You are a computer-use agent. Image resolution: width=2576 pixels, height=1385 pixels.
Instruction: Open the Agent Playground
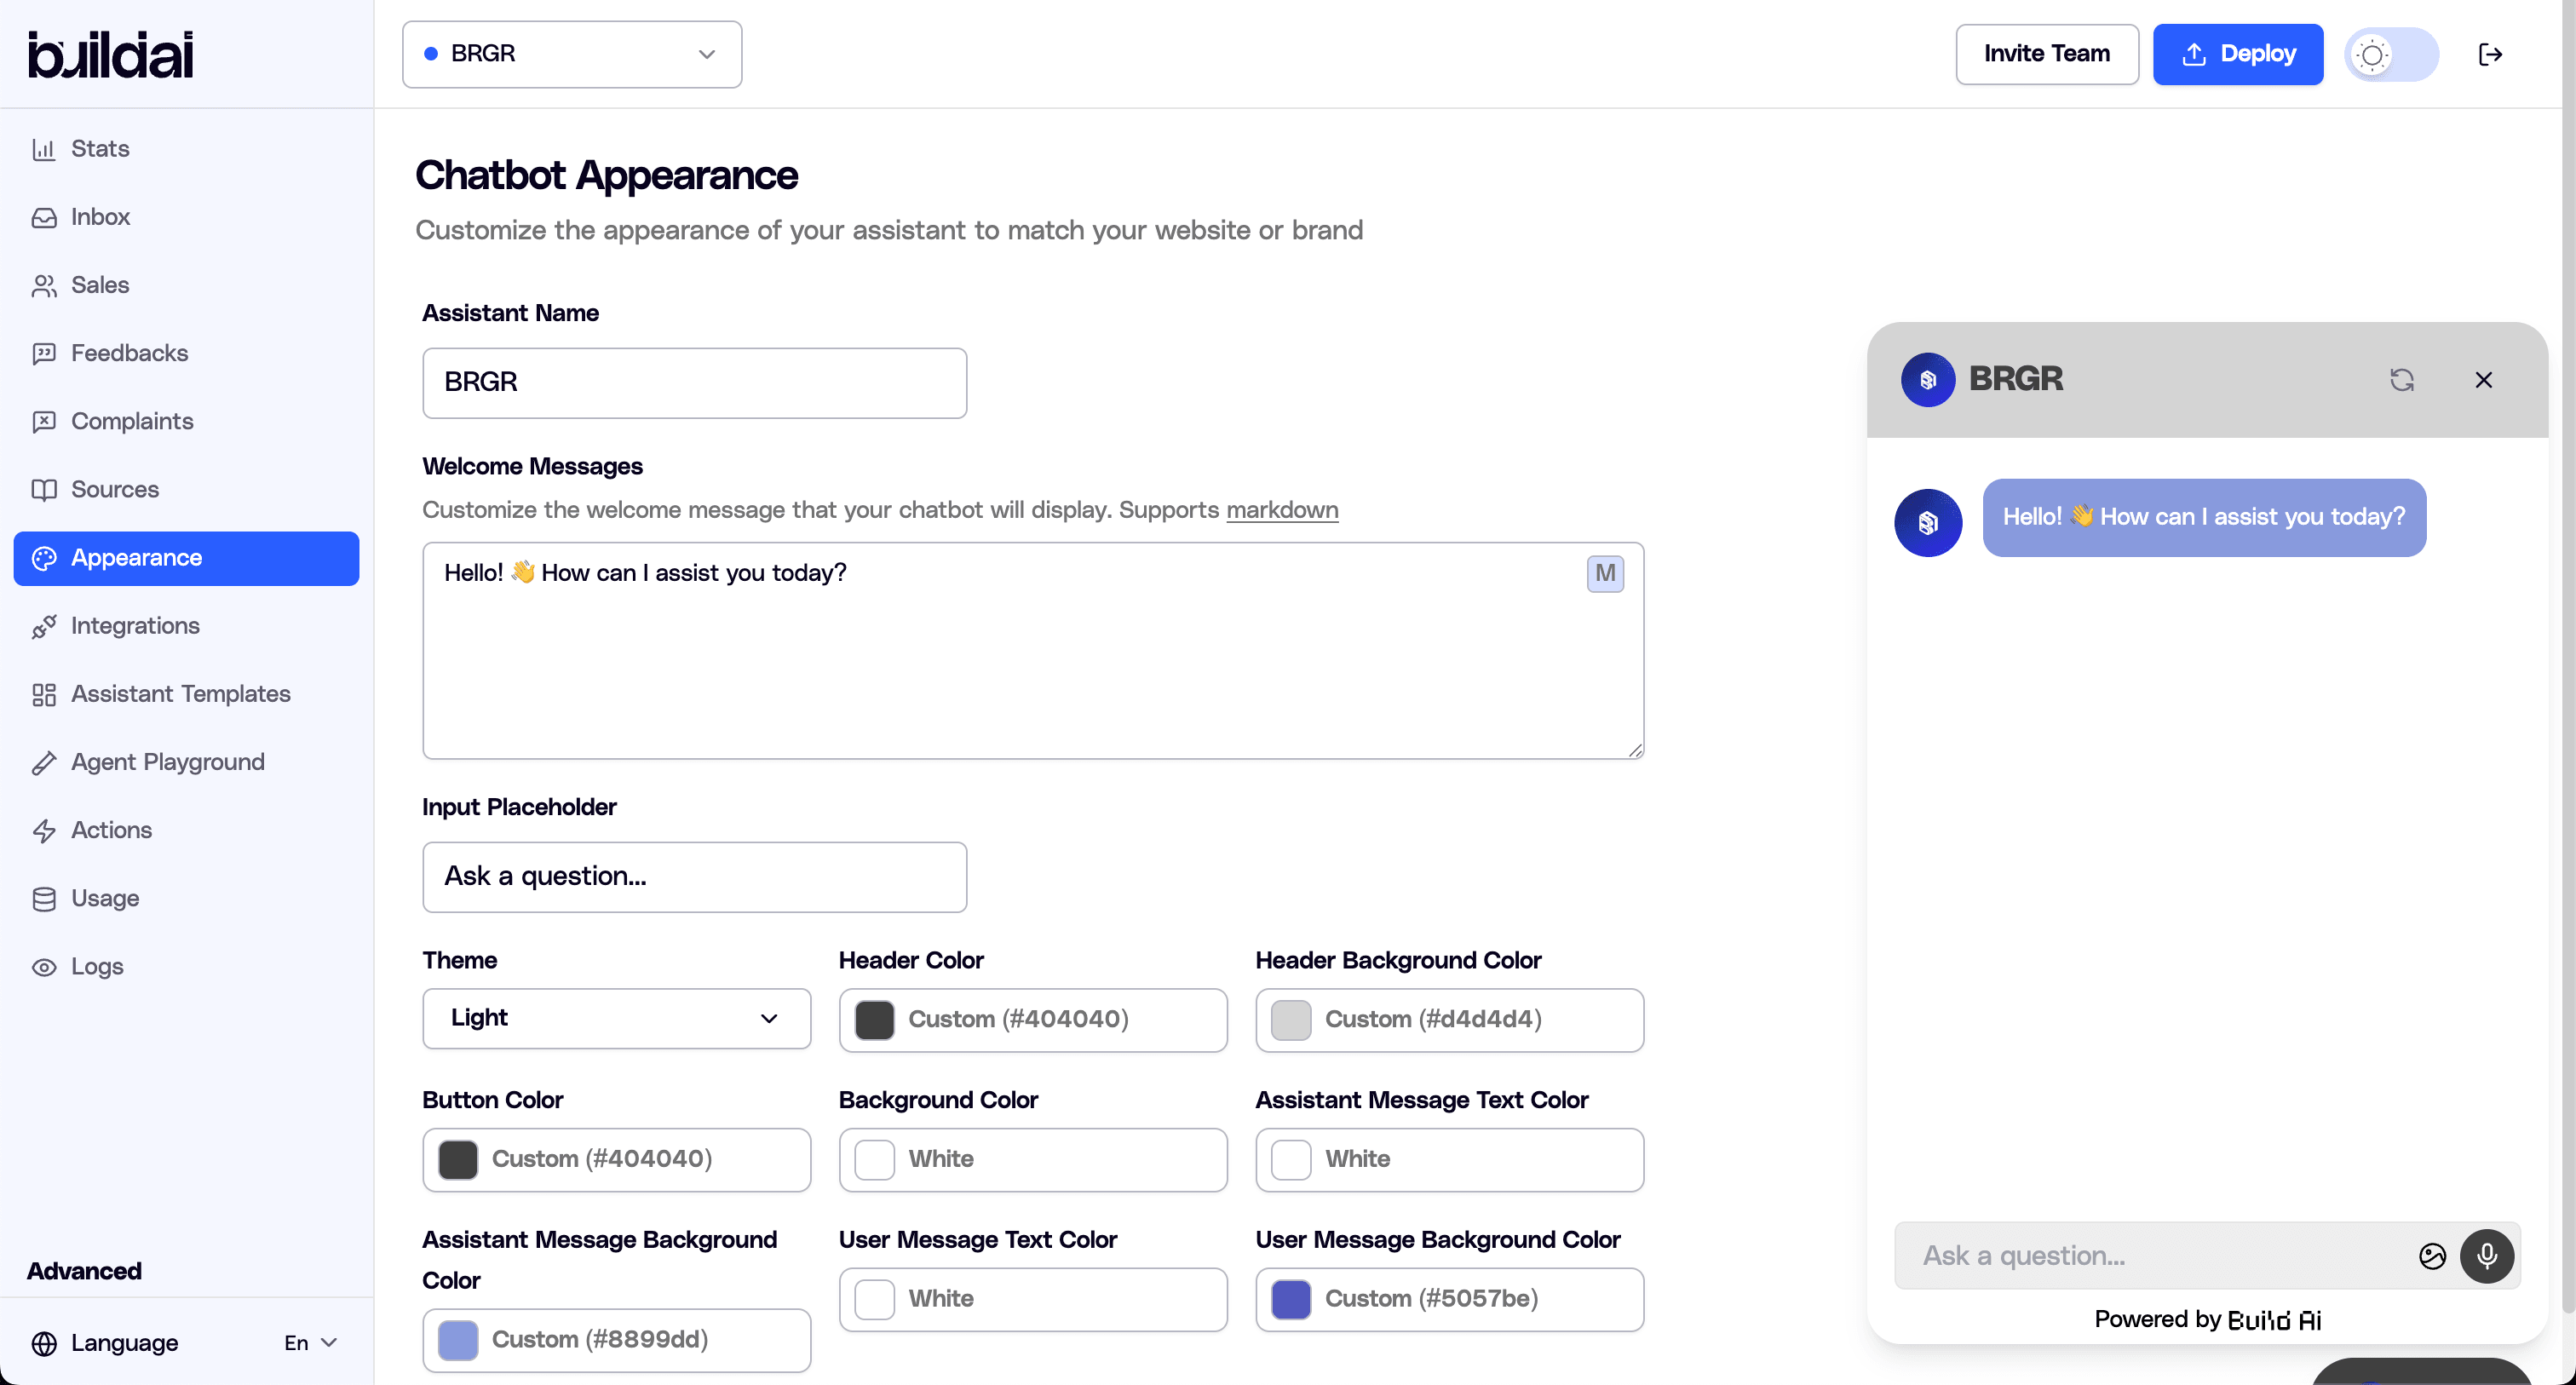167,761
